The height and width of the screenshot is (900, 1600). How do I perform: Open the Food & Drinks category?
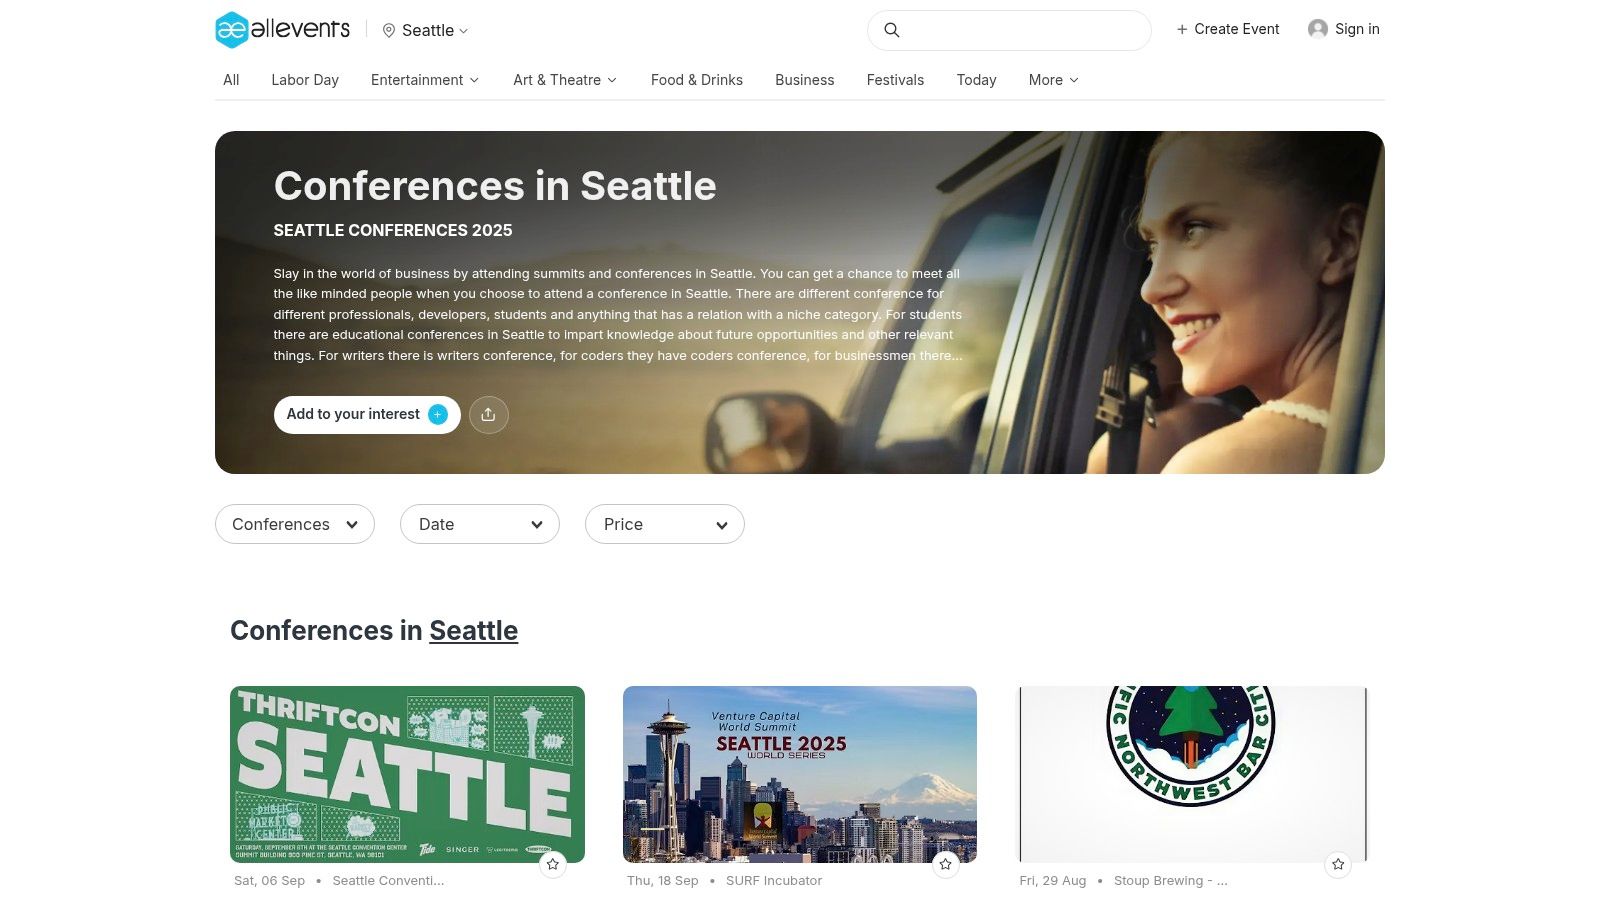tap(697, 80)
